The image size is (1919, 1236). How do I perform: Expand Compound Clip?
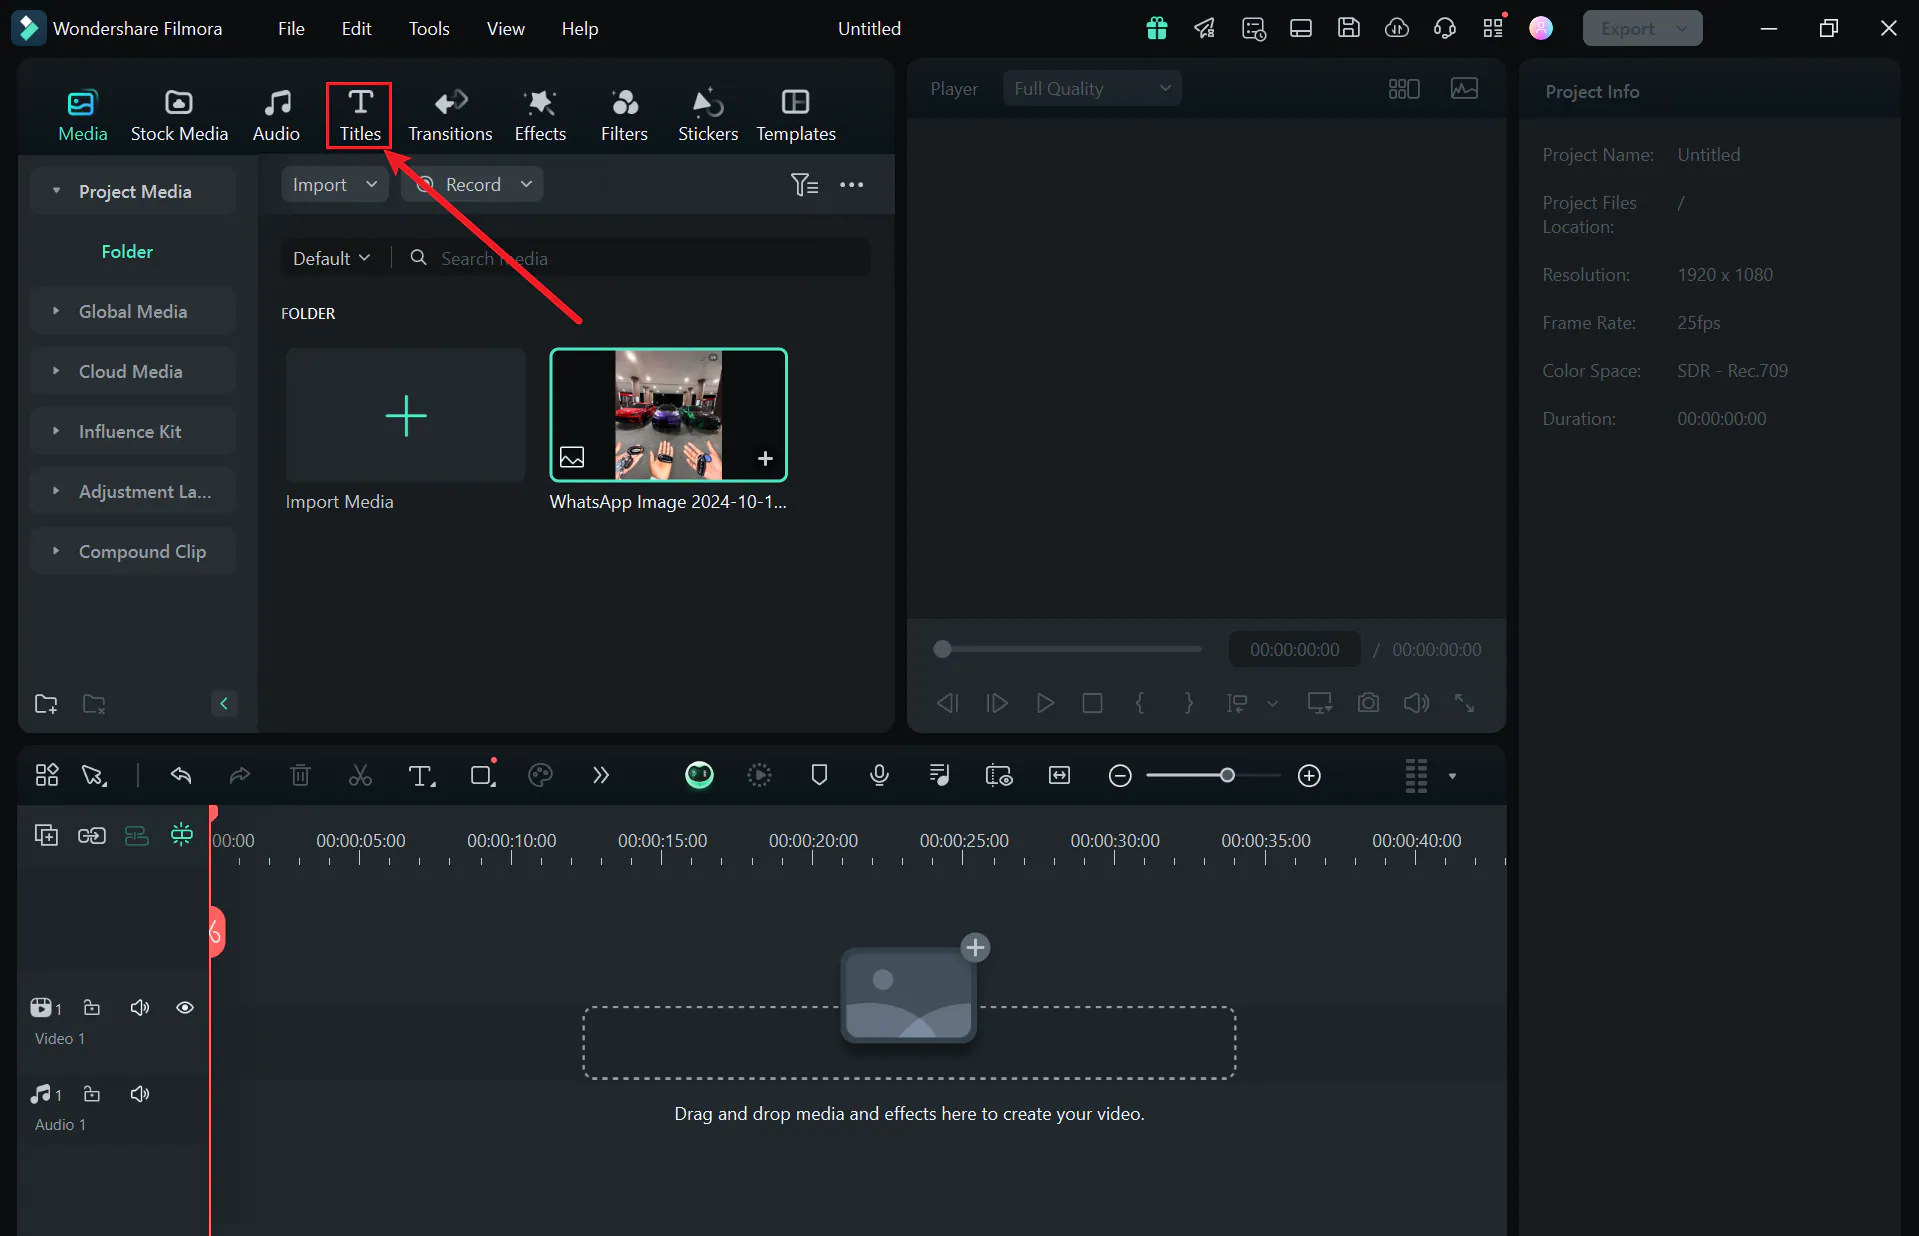point(56,551)
